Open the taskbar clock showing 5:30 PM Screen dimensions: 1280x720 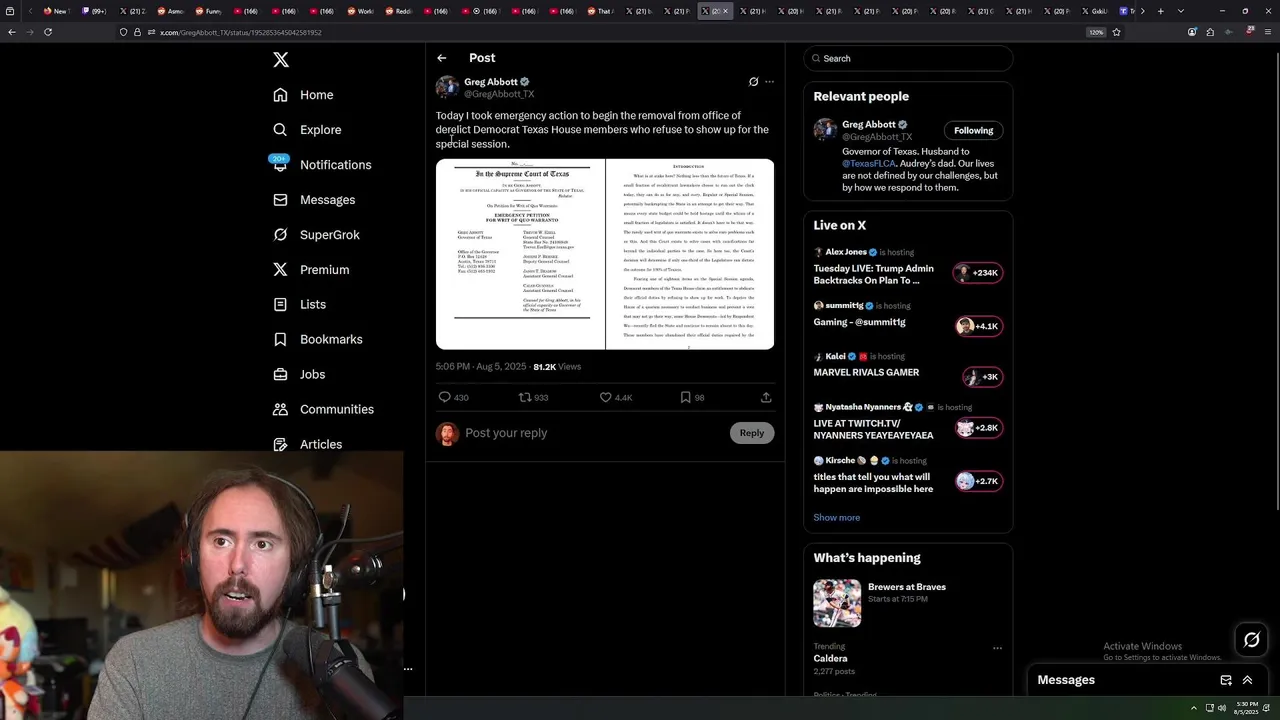point(1247,707)
